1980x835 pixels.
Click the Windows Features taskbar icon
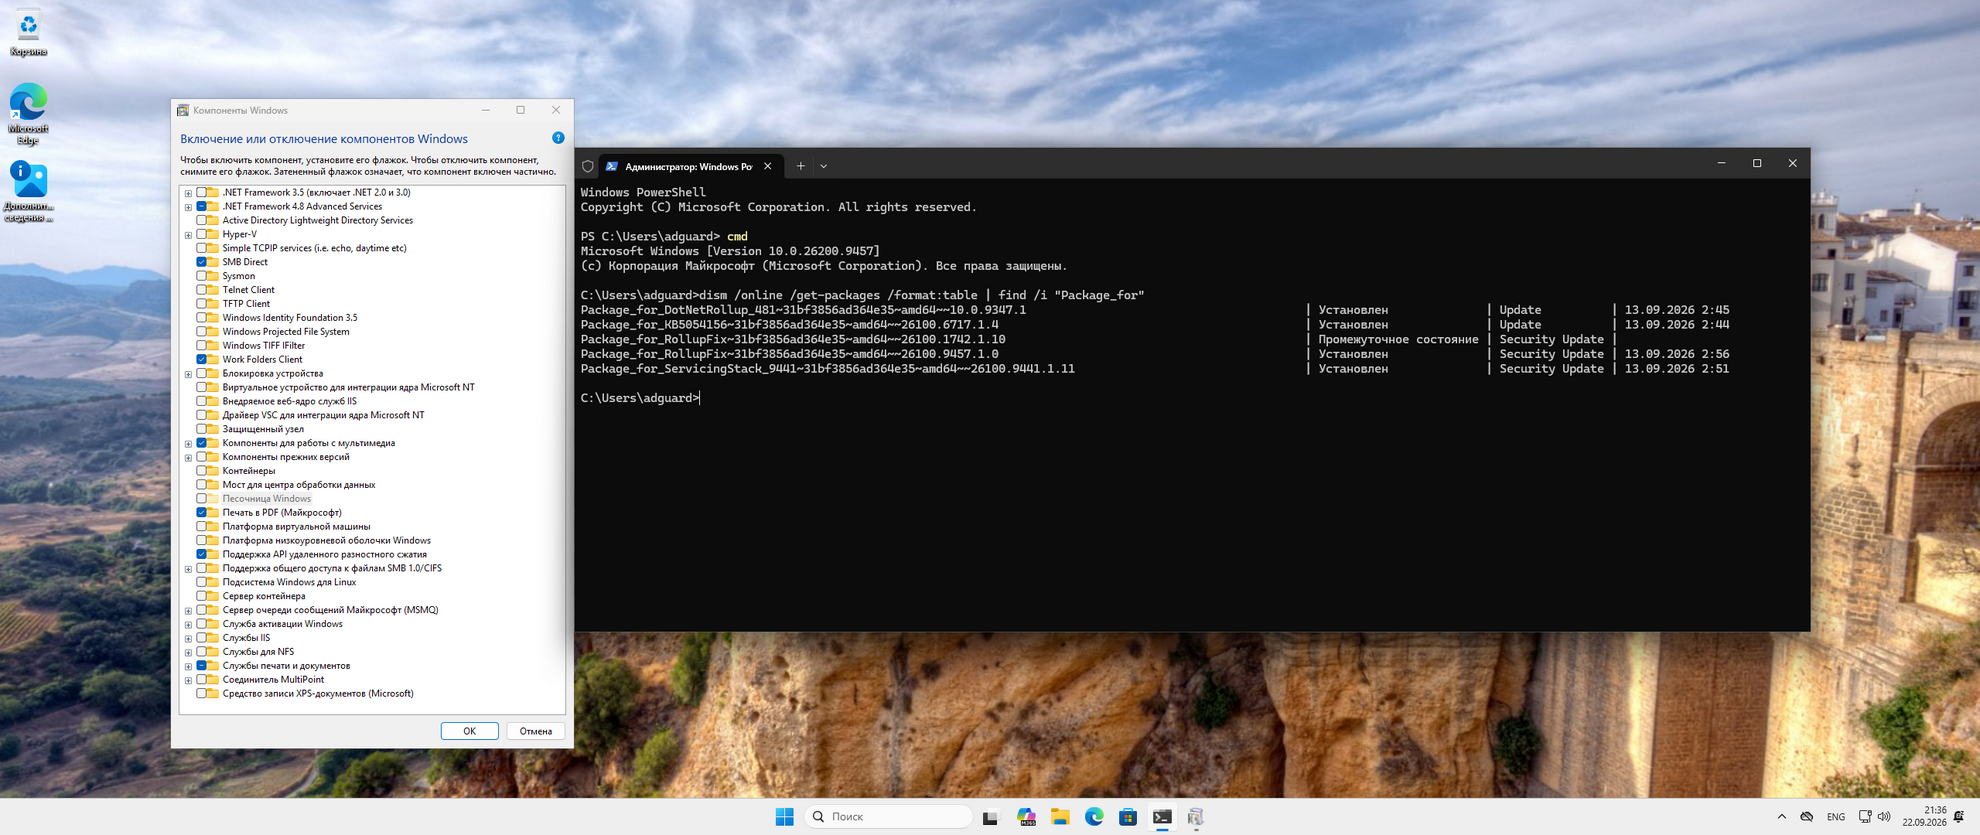pyautogui.click(x=1195, y=817)
